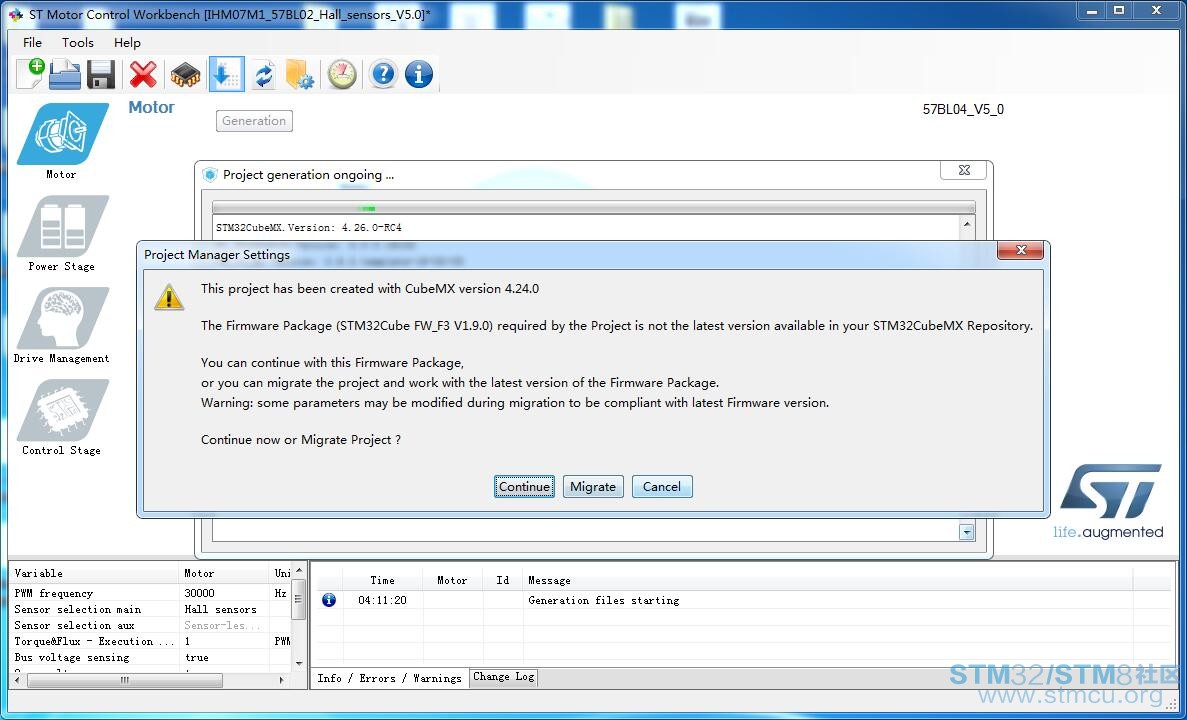Click the blue info toolbar icon
This screenshot has width=1187, height=720.
[x=419, y=74]
